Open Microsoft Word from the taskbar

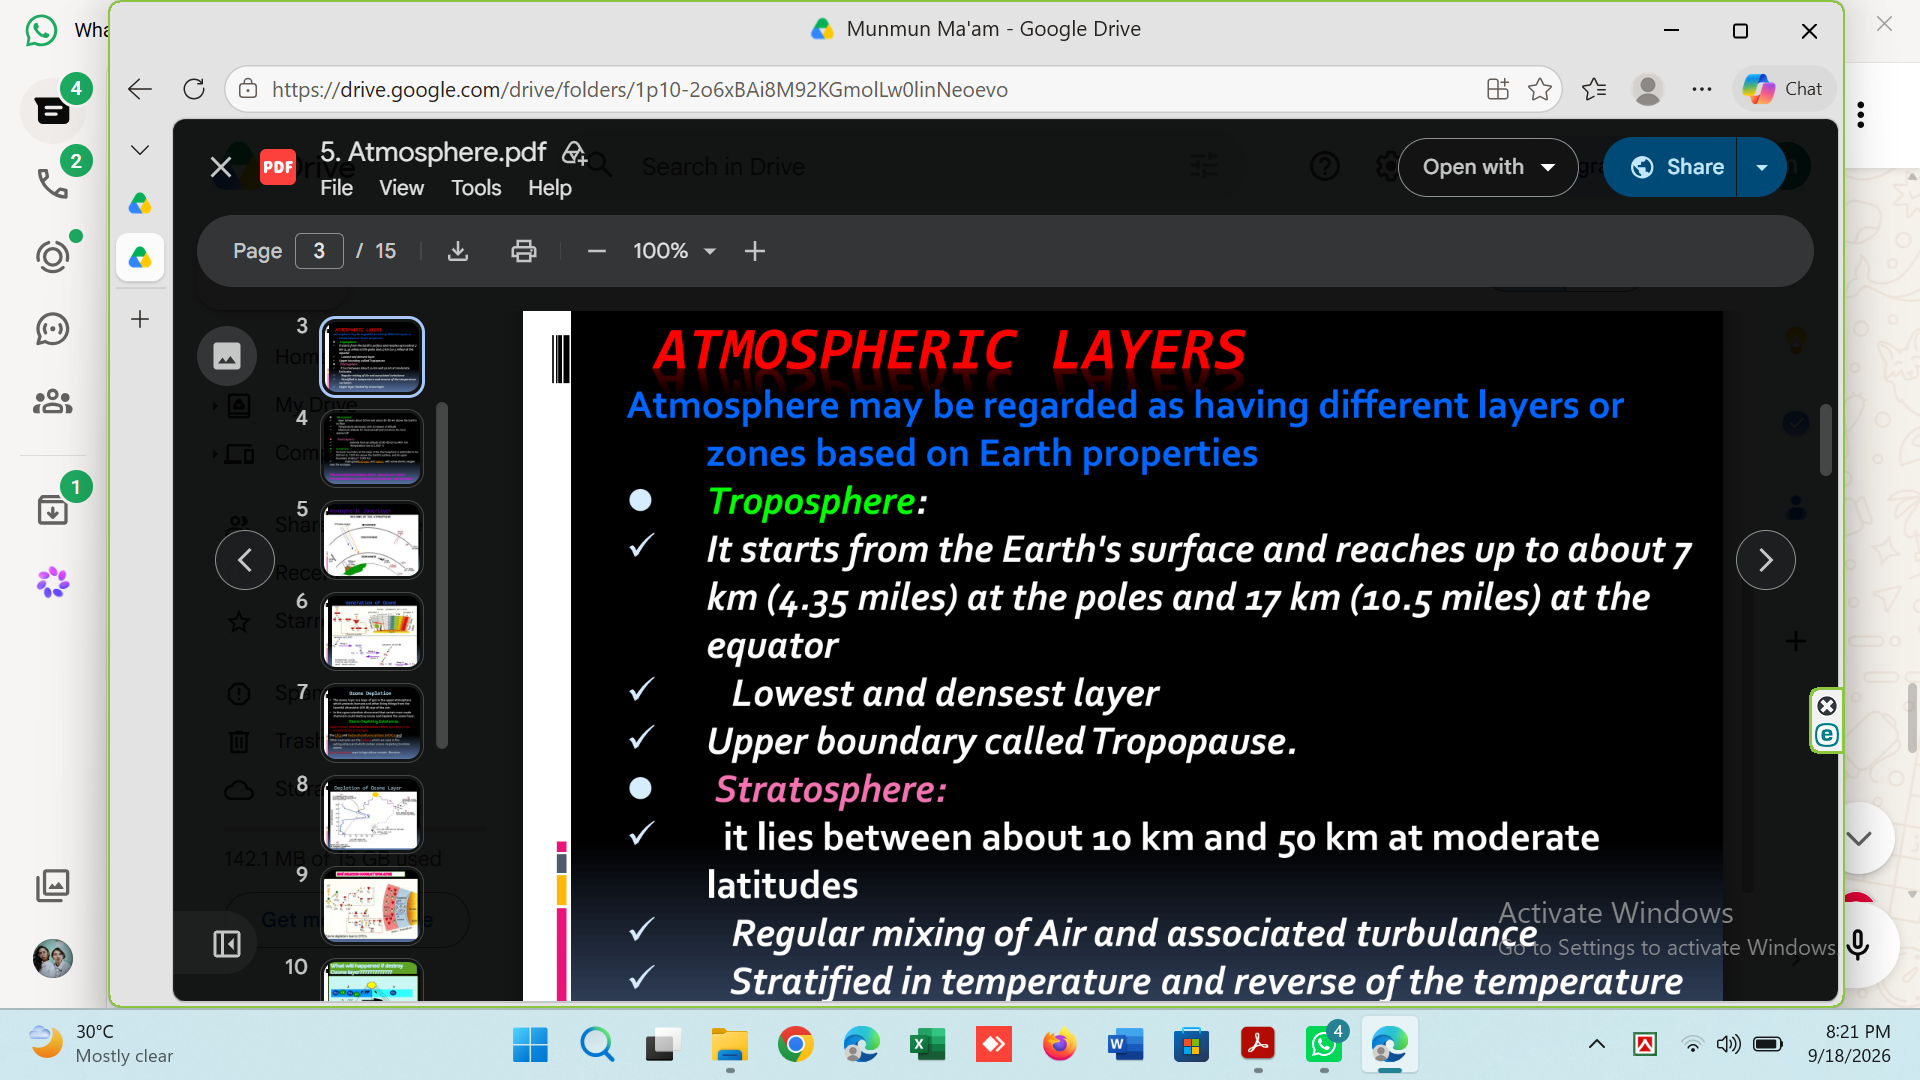click(1125, 1046)
